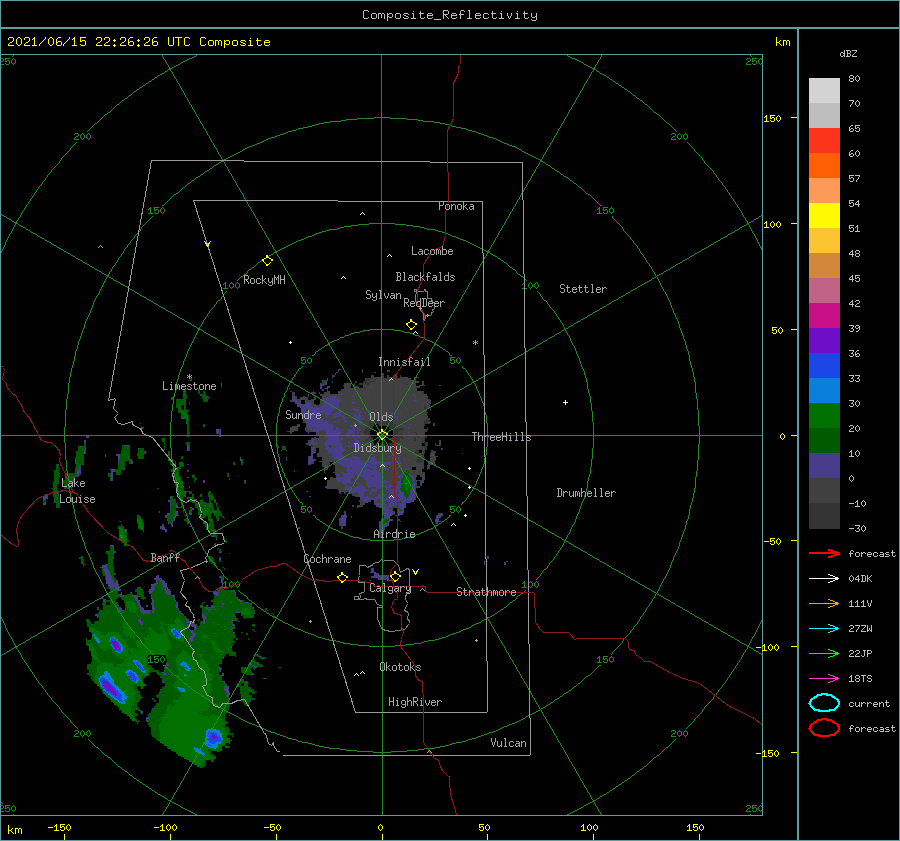Click the Limestone label
This screenshot has width=900, height=841.
point(189,386)
